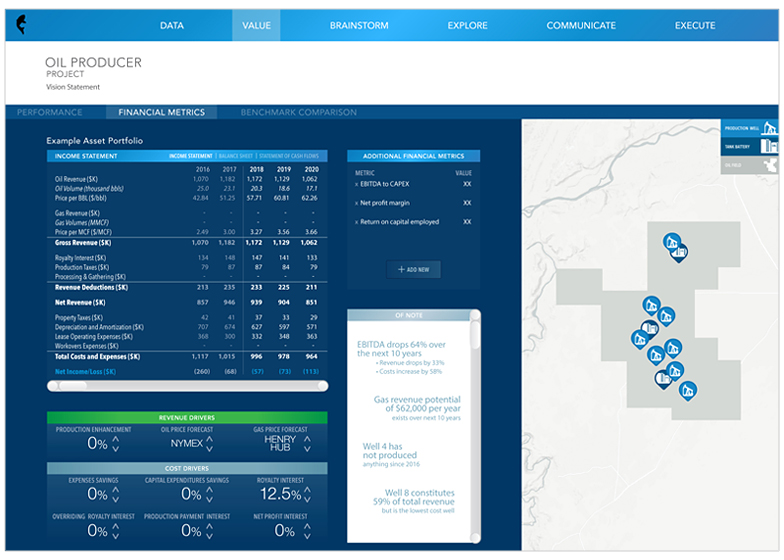Select the southernmost production well pin on map
This screenshot has width=784, height=560.
[x=688, y=388]
